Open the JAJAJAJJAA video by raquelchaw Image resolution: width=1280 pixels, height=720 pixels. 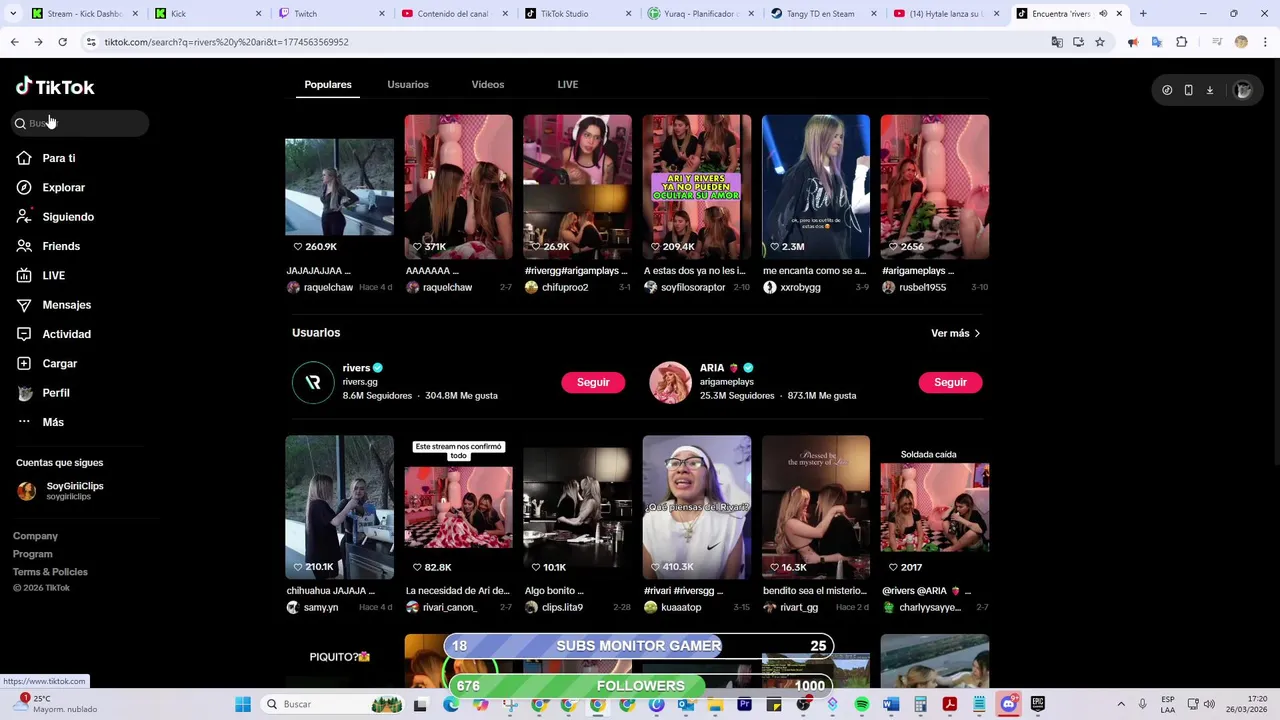339,187
